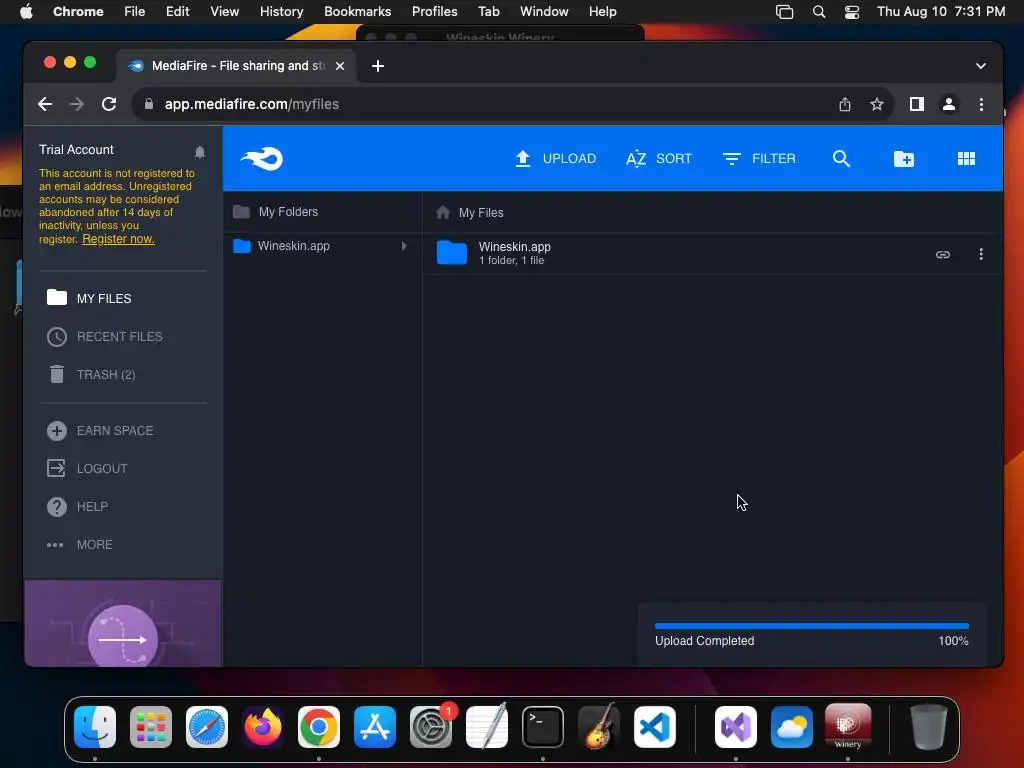
Task: Copy share link for Wineskin.app
Action: [x=942, y=255]
